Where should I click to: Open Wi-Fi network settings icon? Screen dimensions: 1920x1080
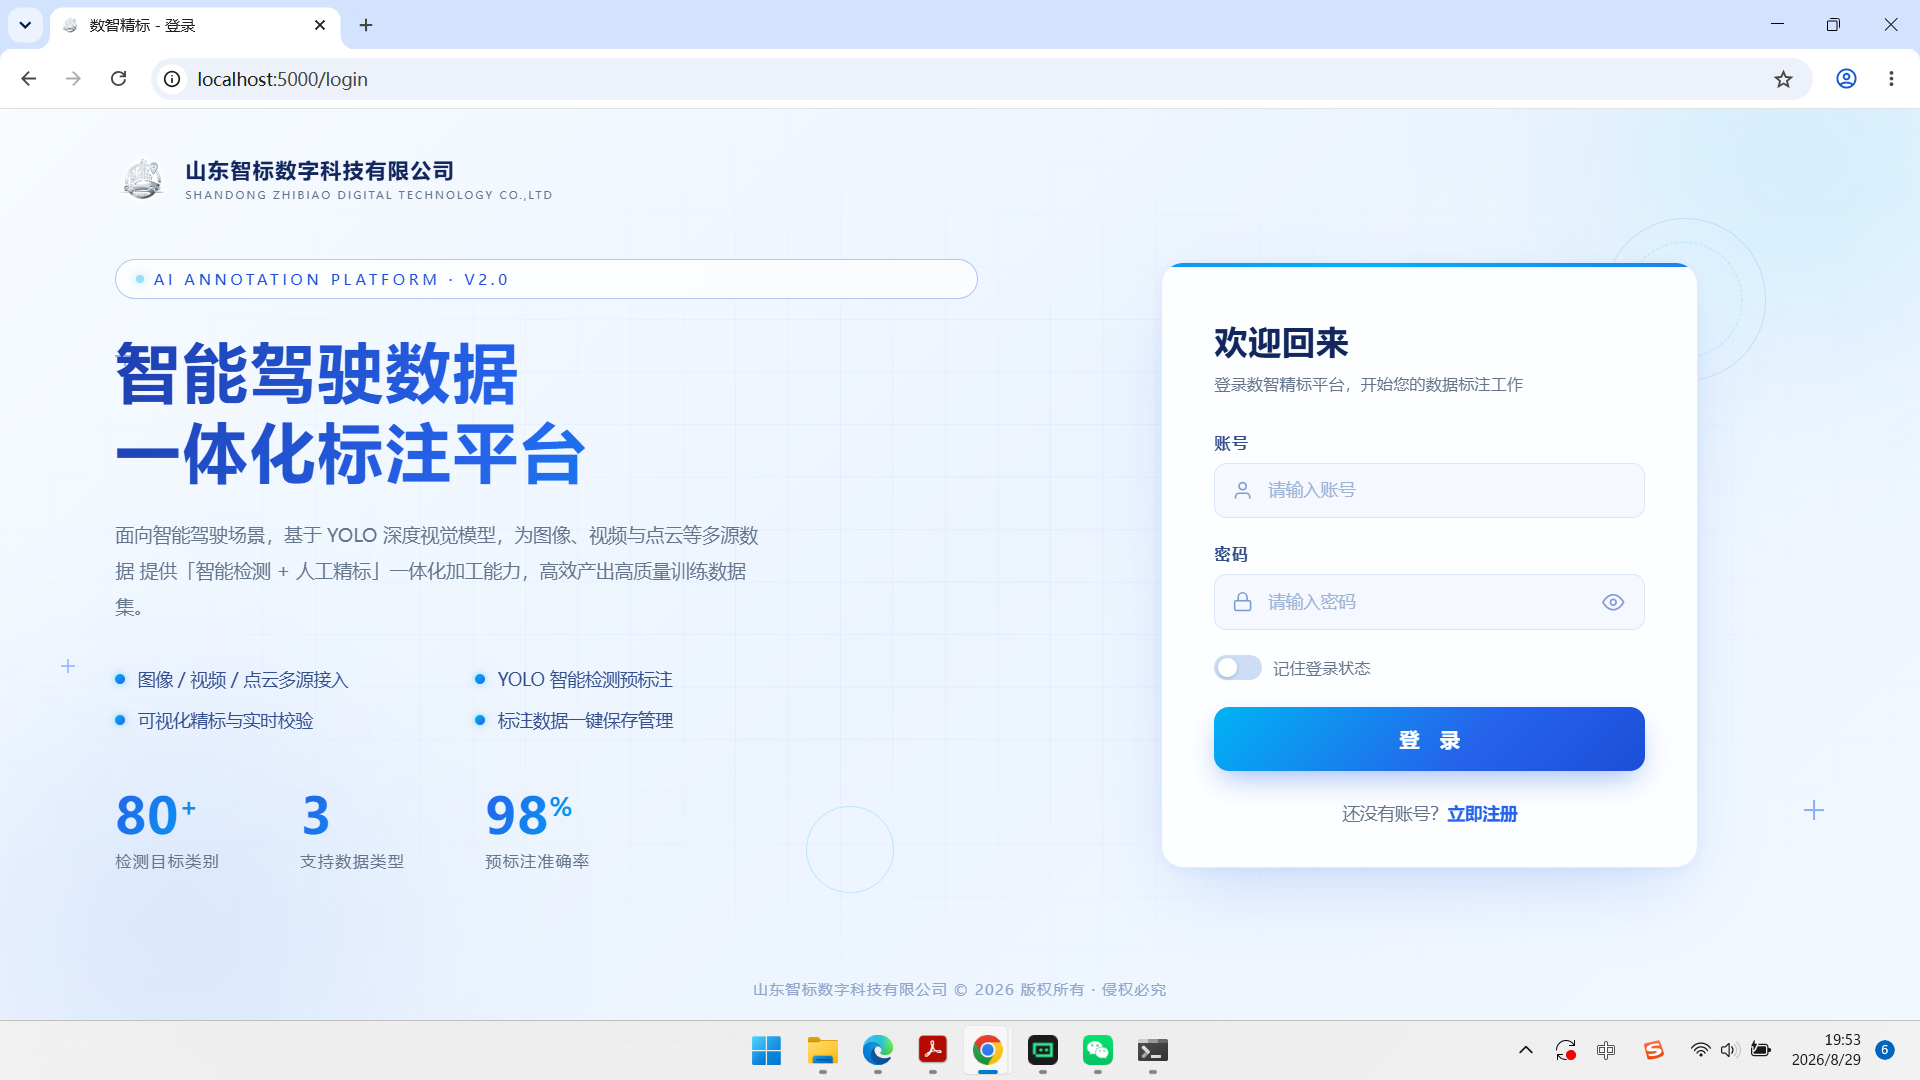(1700, 1050)
